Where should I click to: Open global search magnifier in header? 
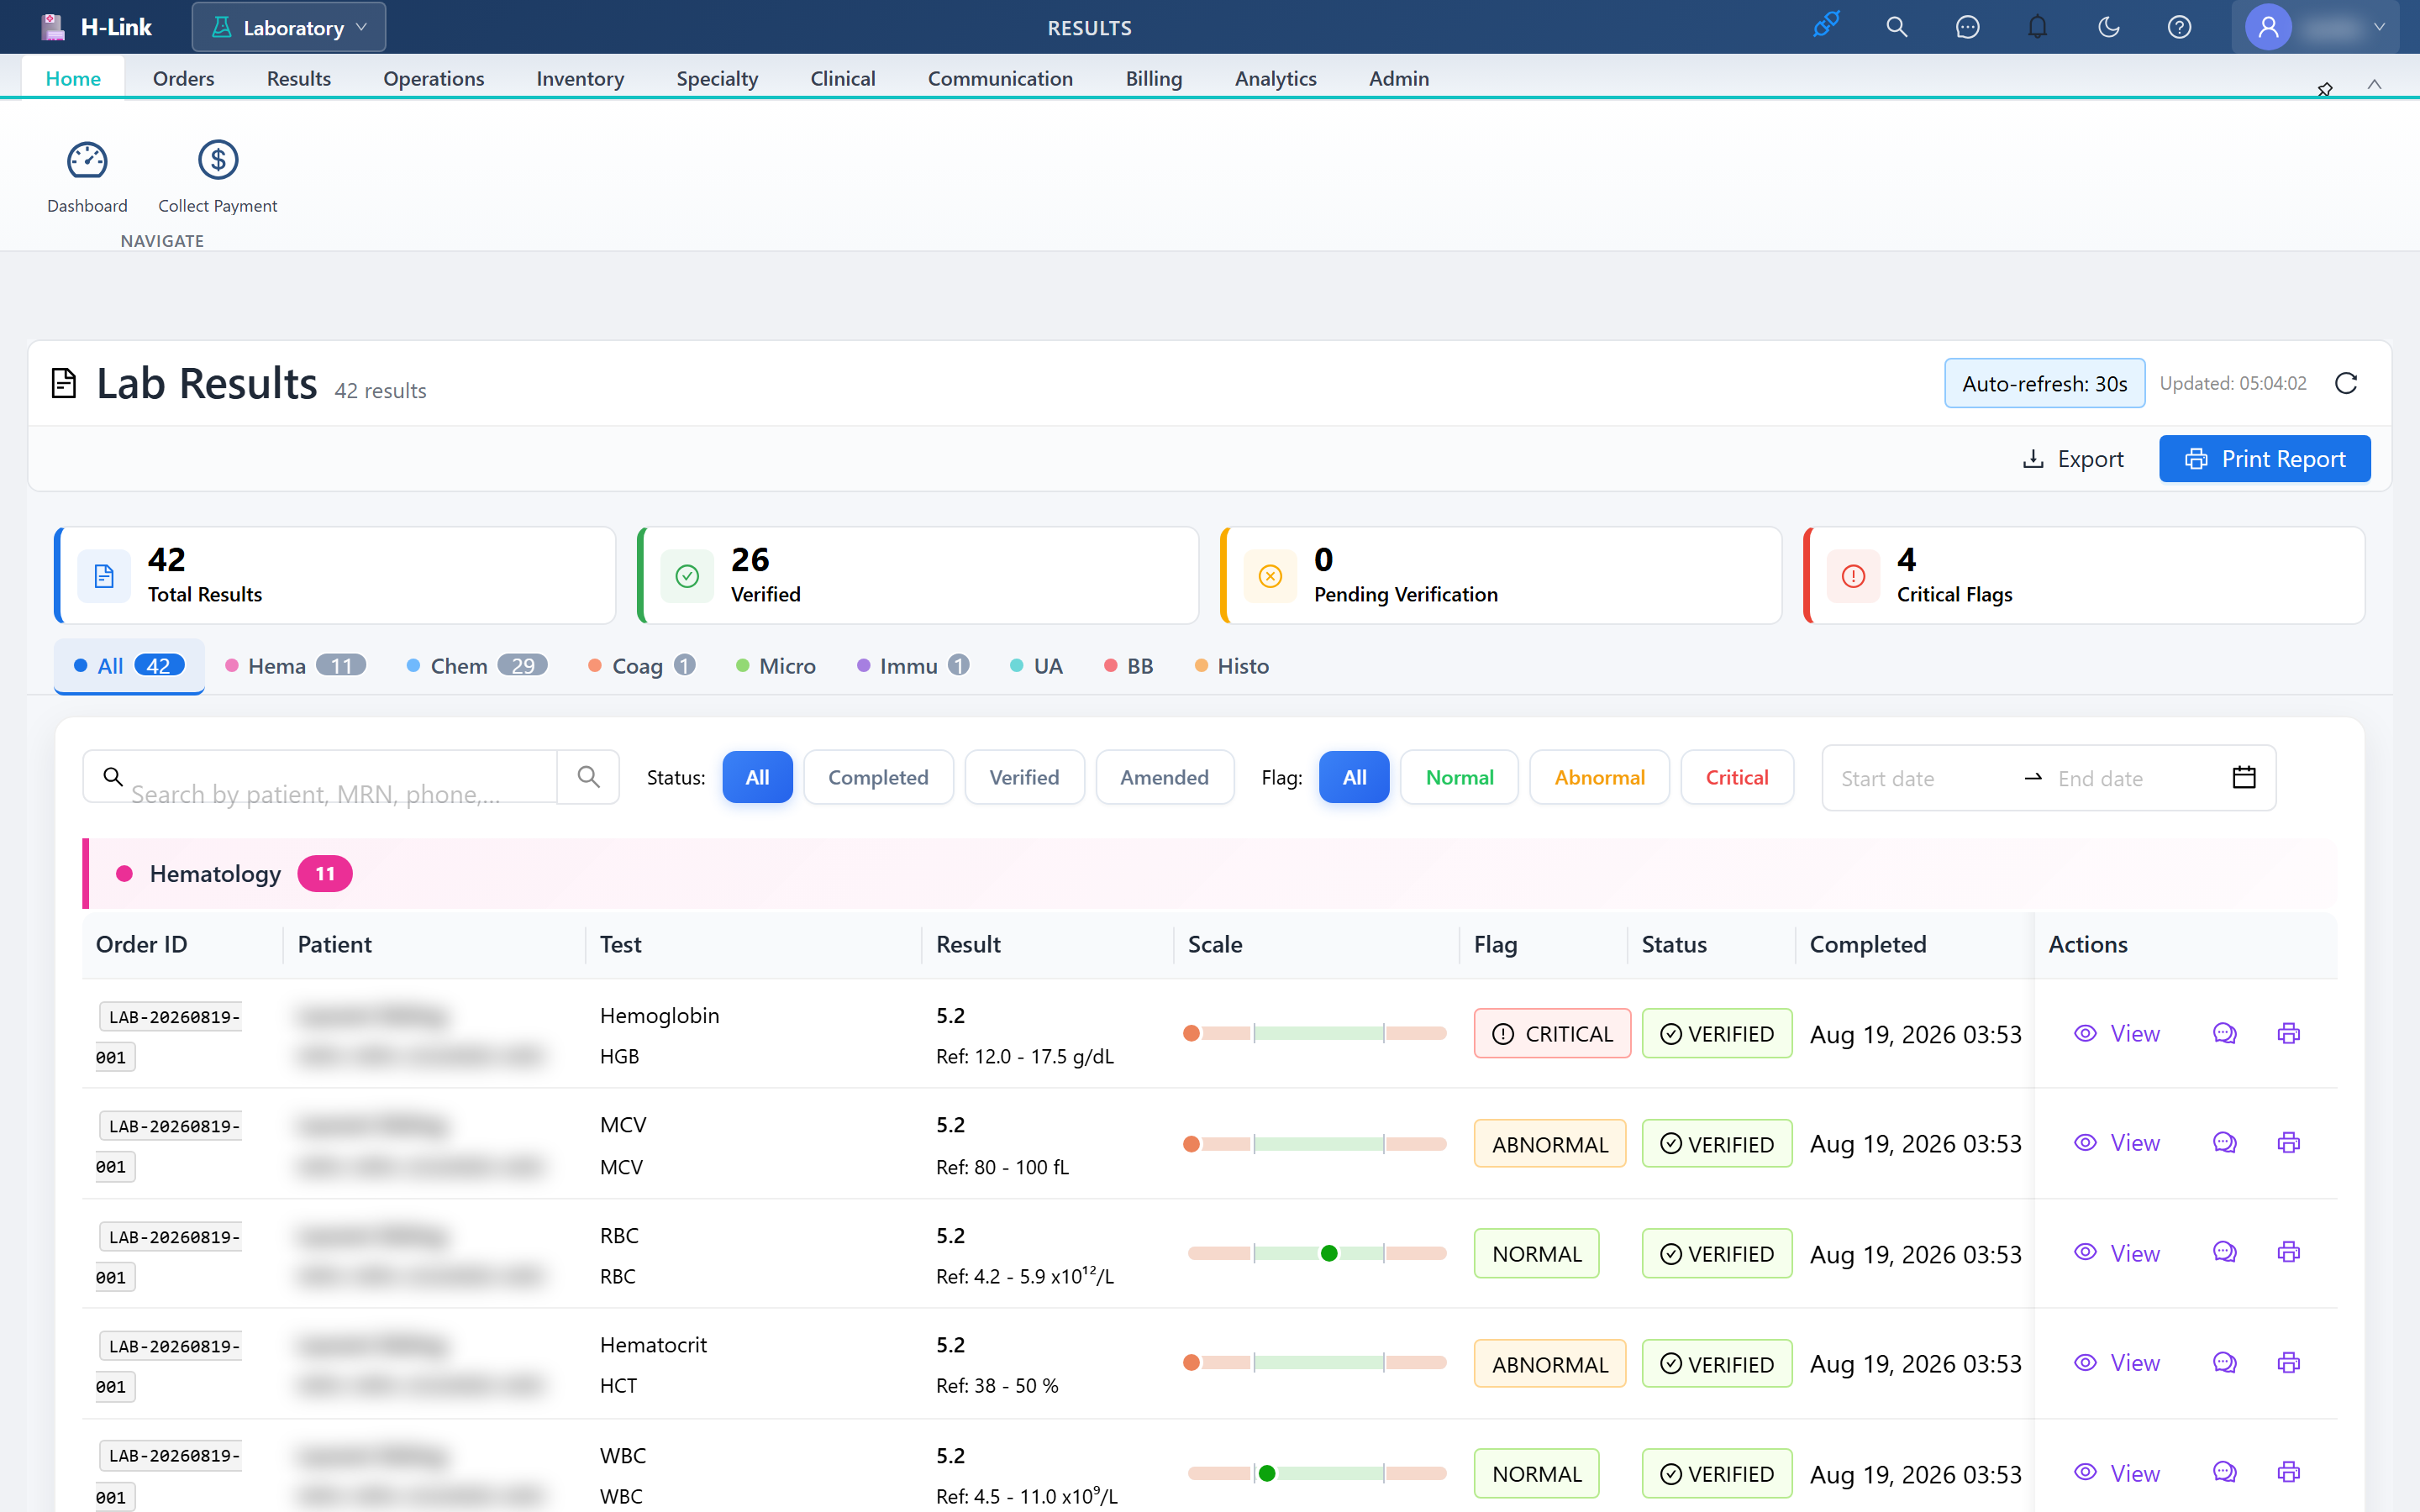coord(1897,27)
